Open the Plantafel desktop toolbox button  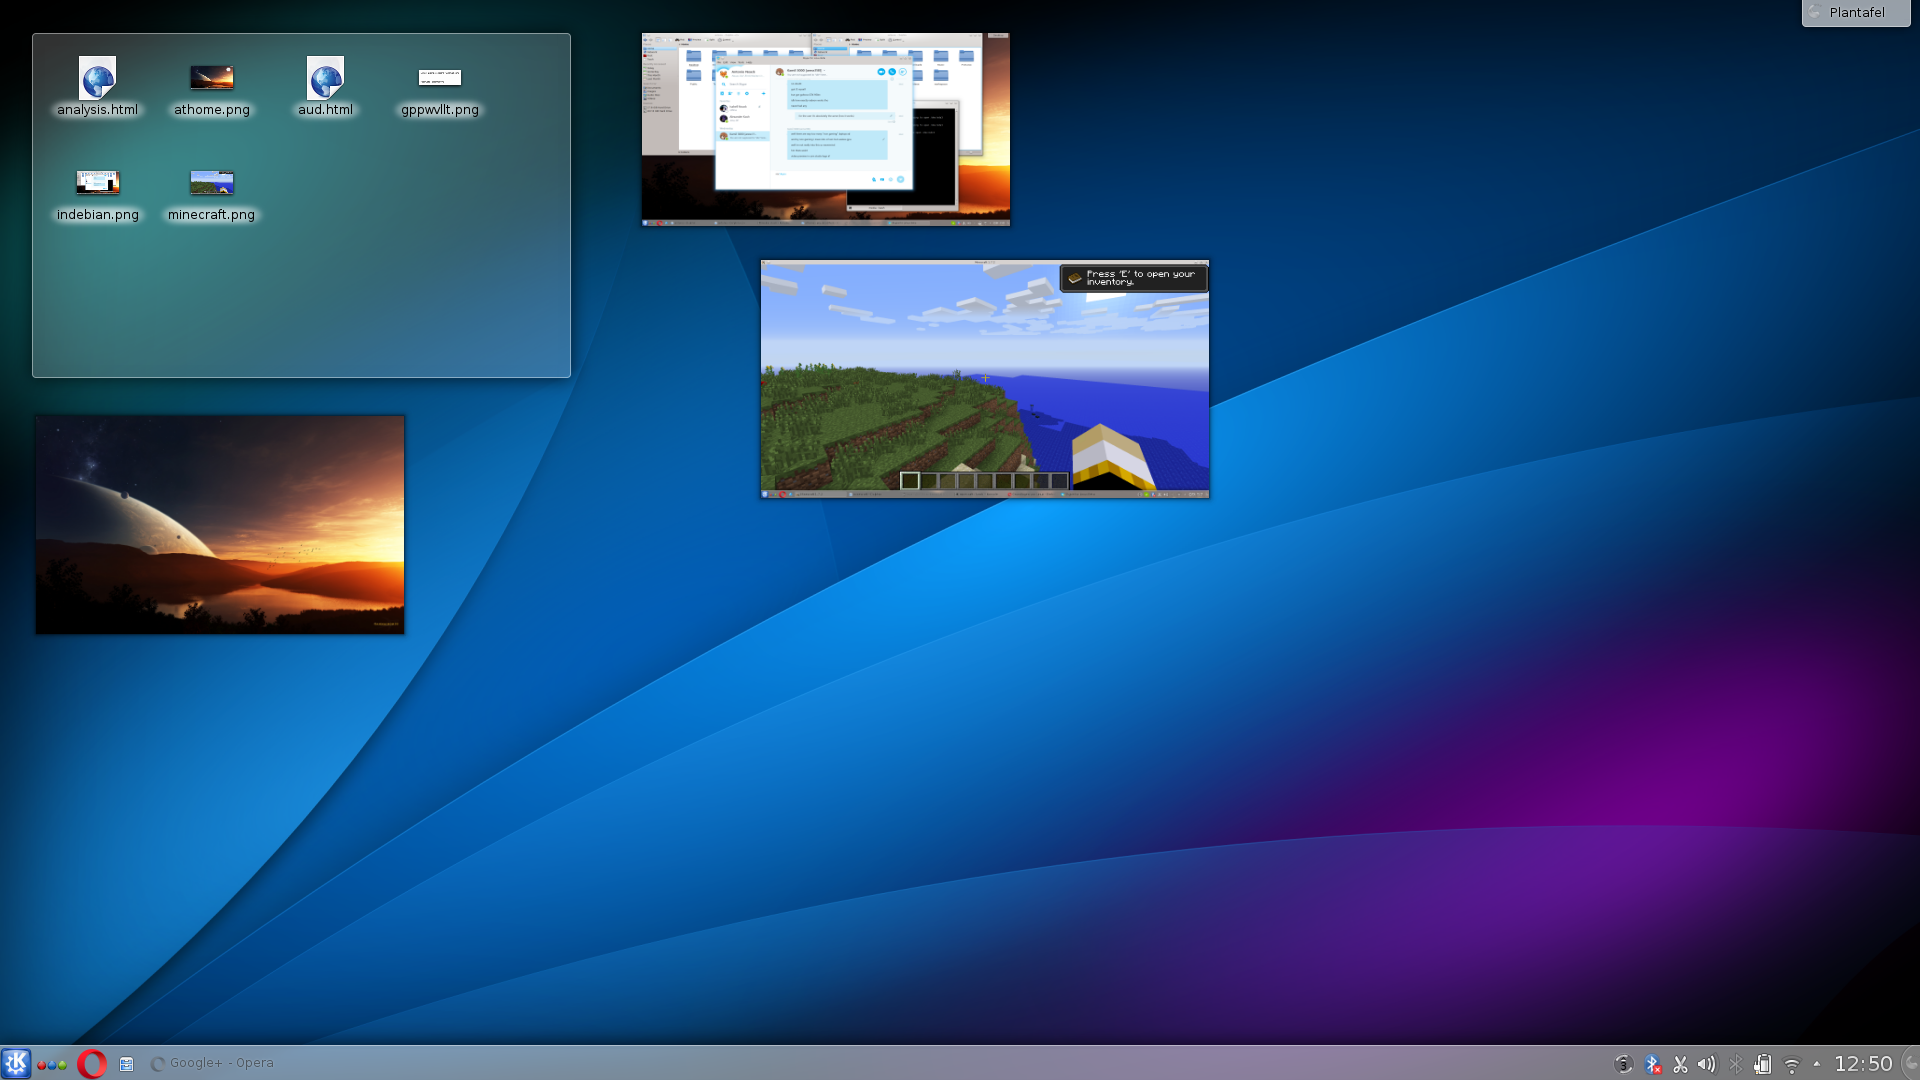tap(1856, 13)
